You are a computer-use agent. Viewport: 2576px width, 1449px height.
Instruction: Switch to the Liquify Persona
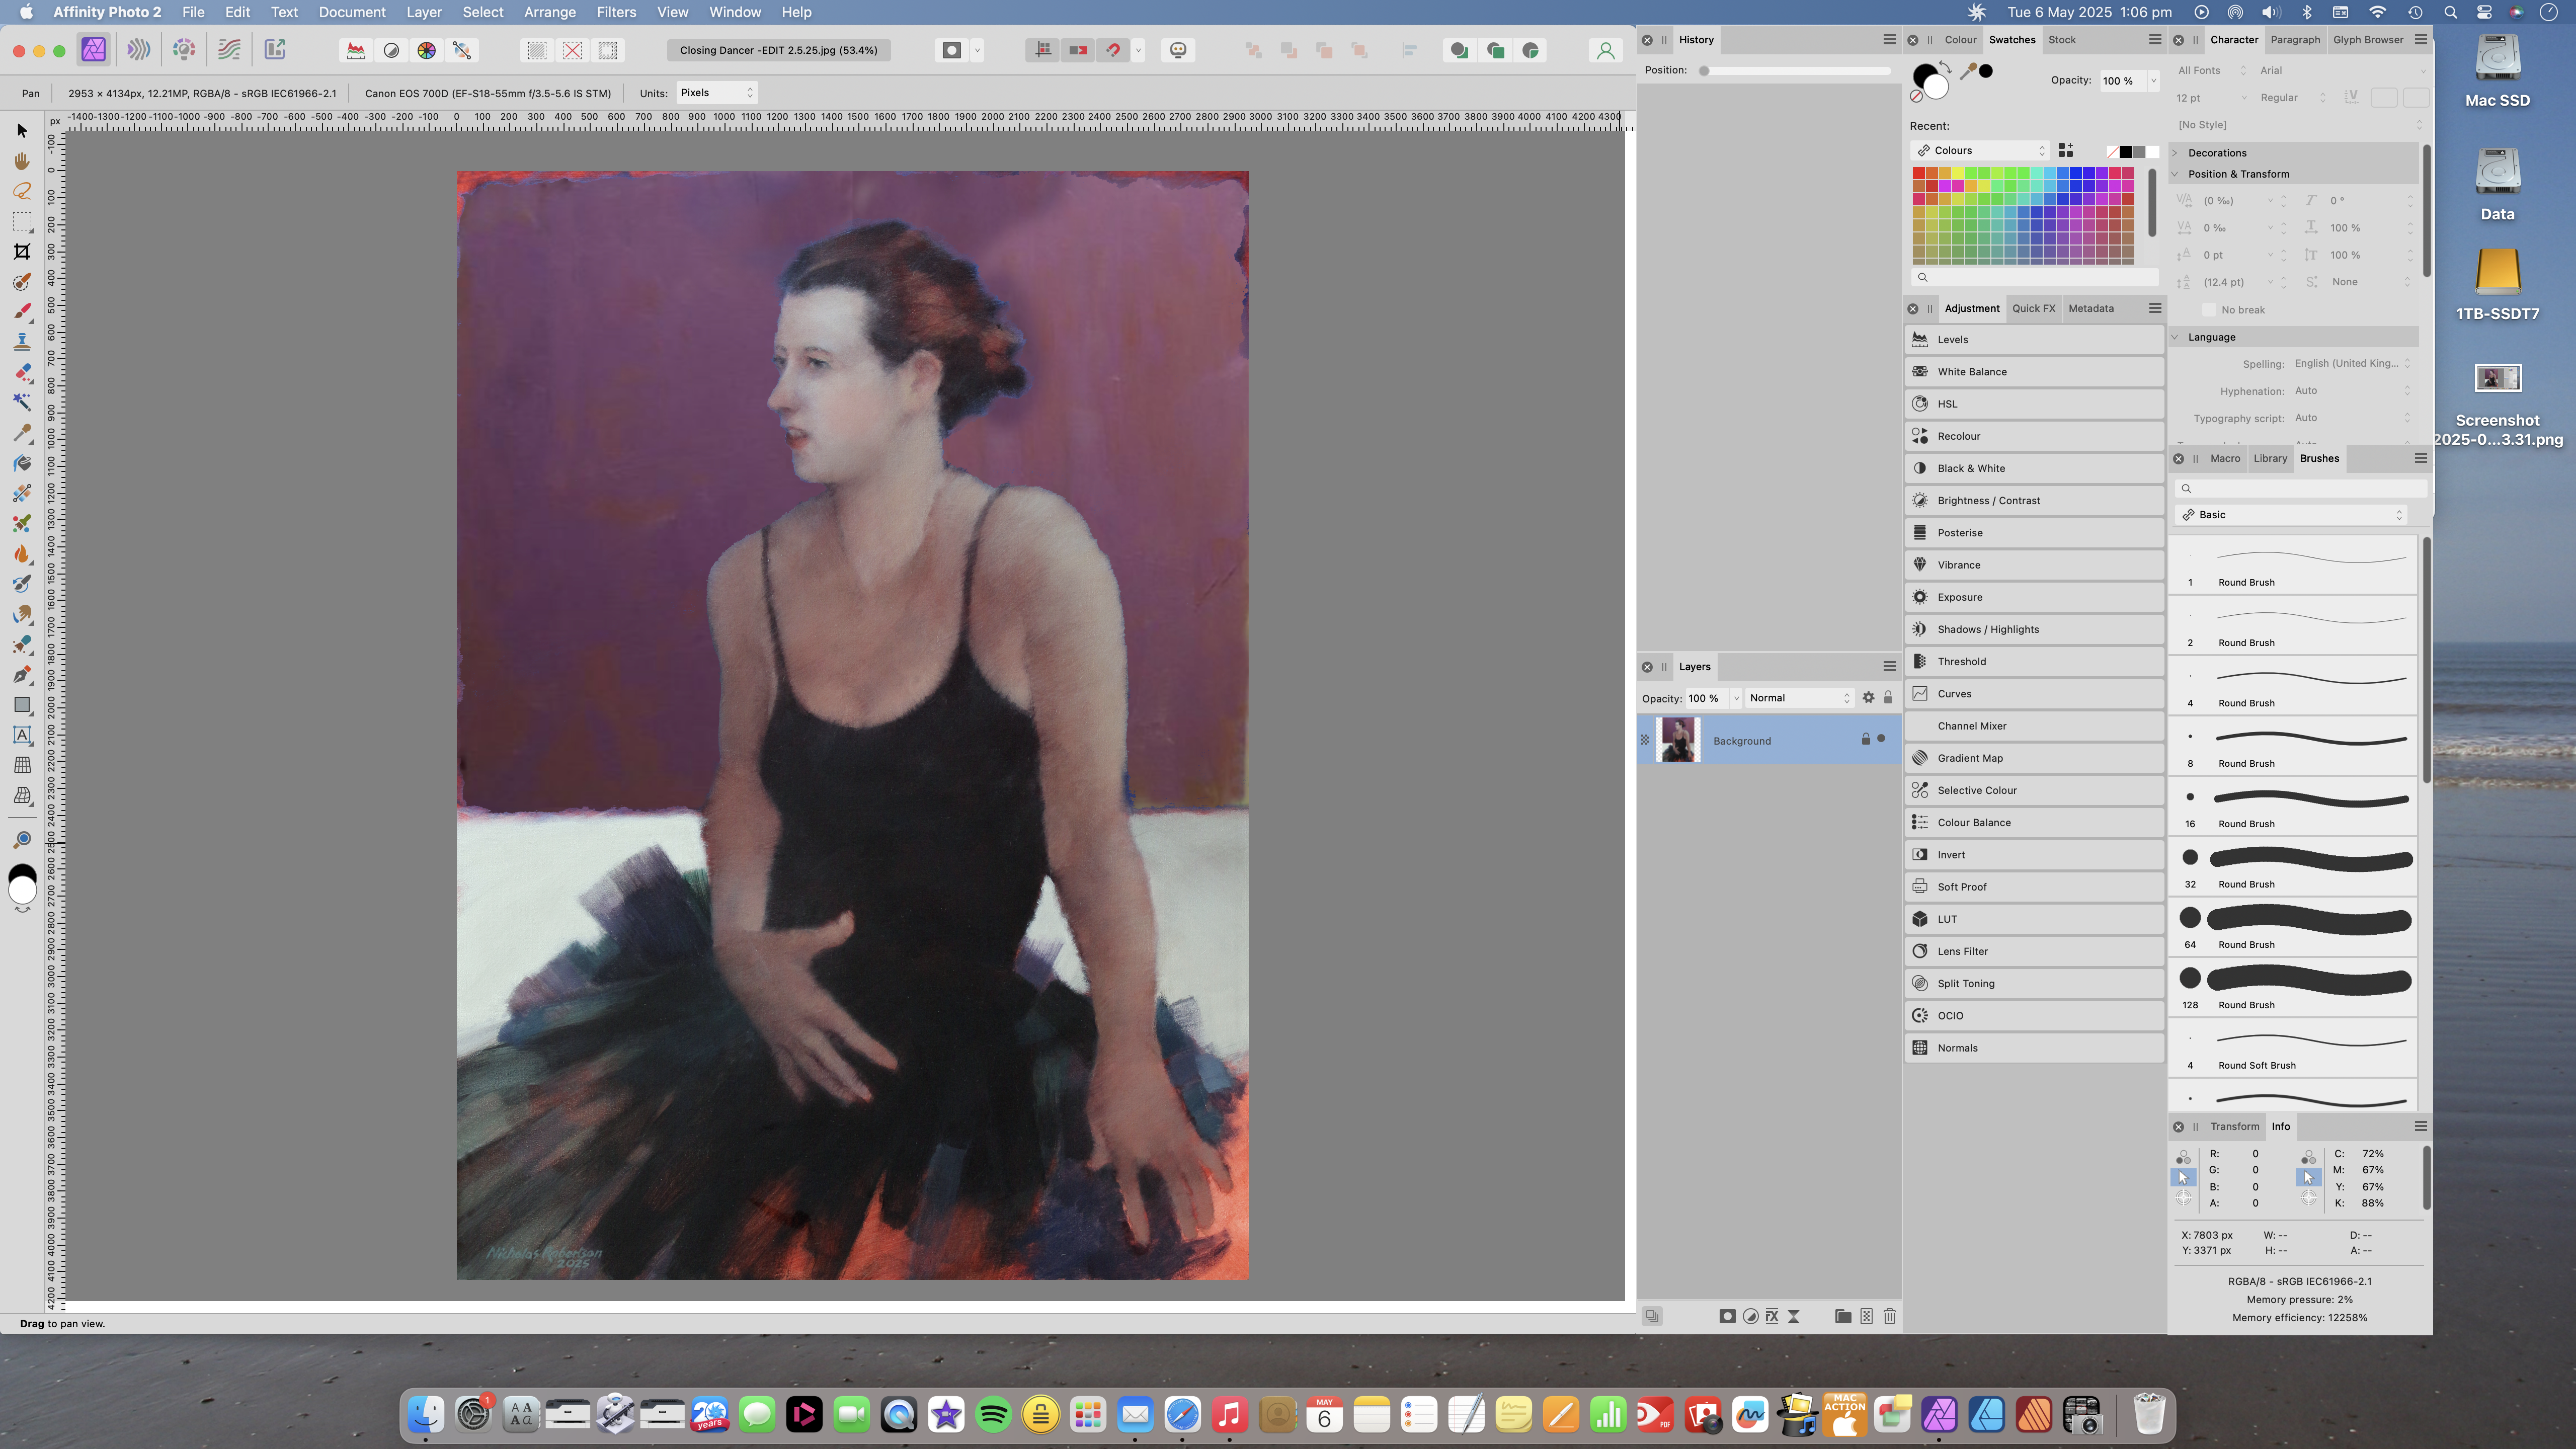coord(139,50)
